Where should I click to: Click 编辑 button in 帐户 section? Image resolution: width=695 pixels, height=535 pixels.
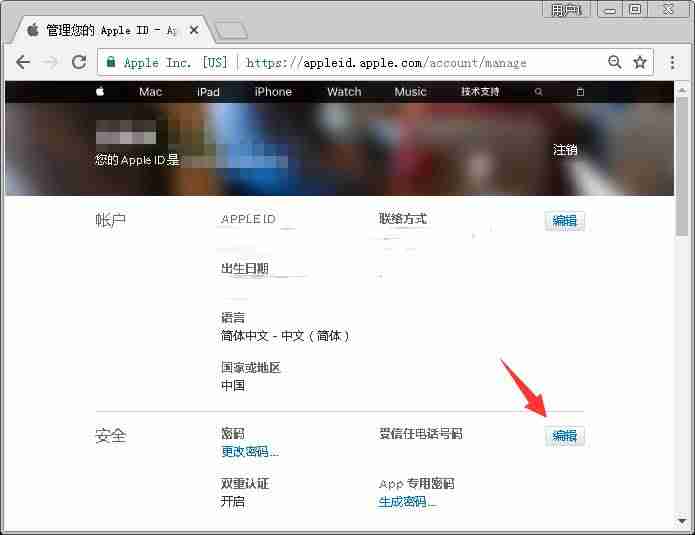[565, 220]
